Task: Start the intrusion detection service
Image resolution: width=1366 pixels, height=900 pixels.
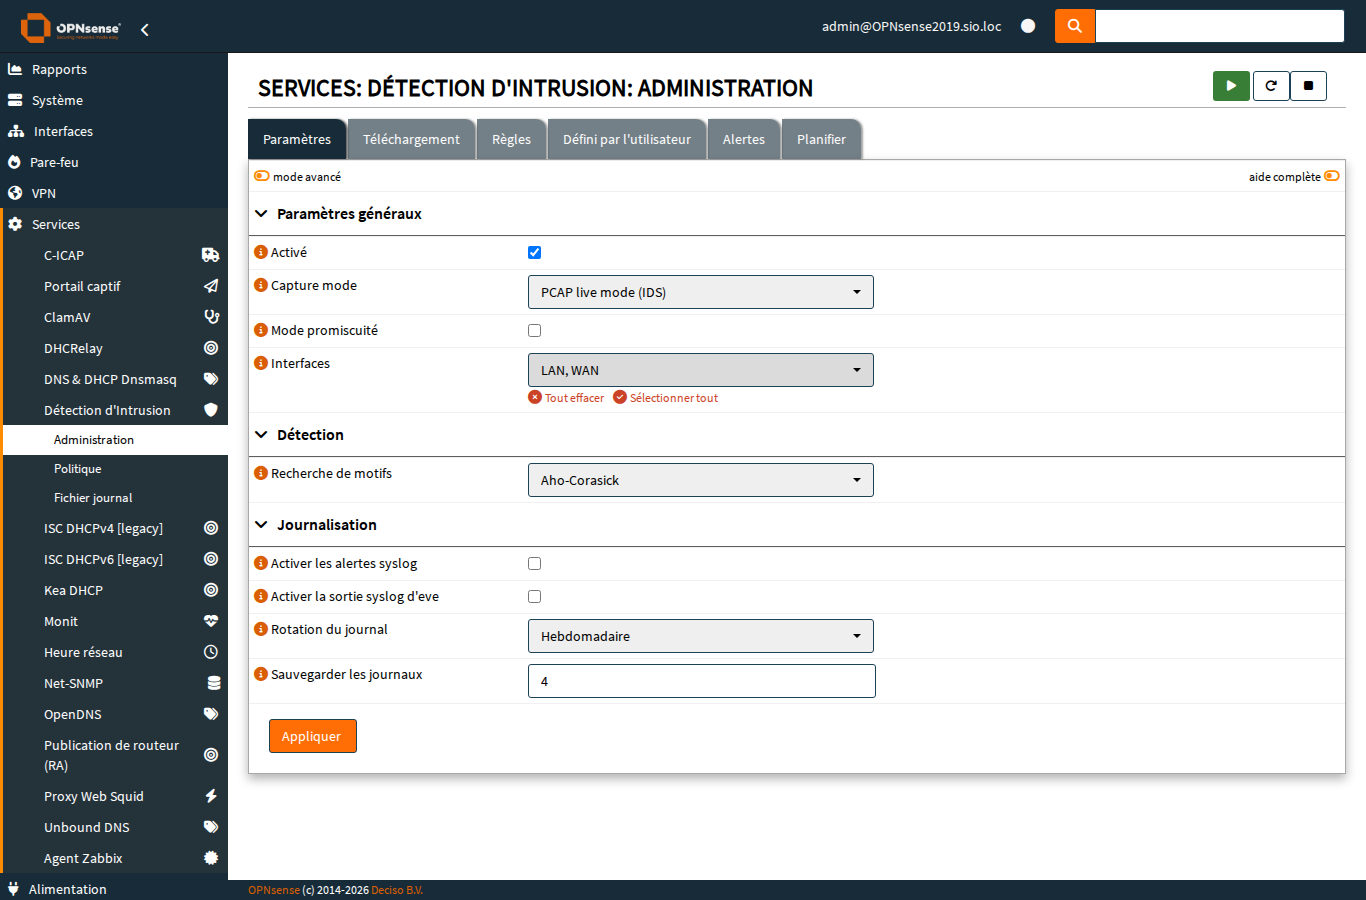Action: pos(1231,86)
